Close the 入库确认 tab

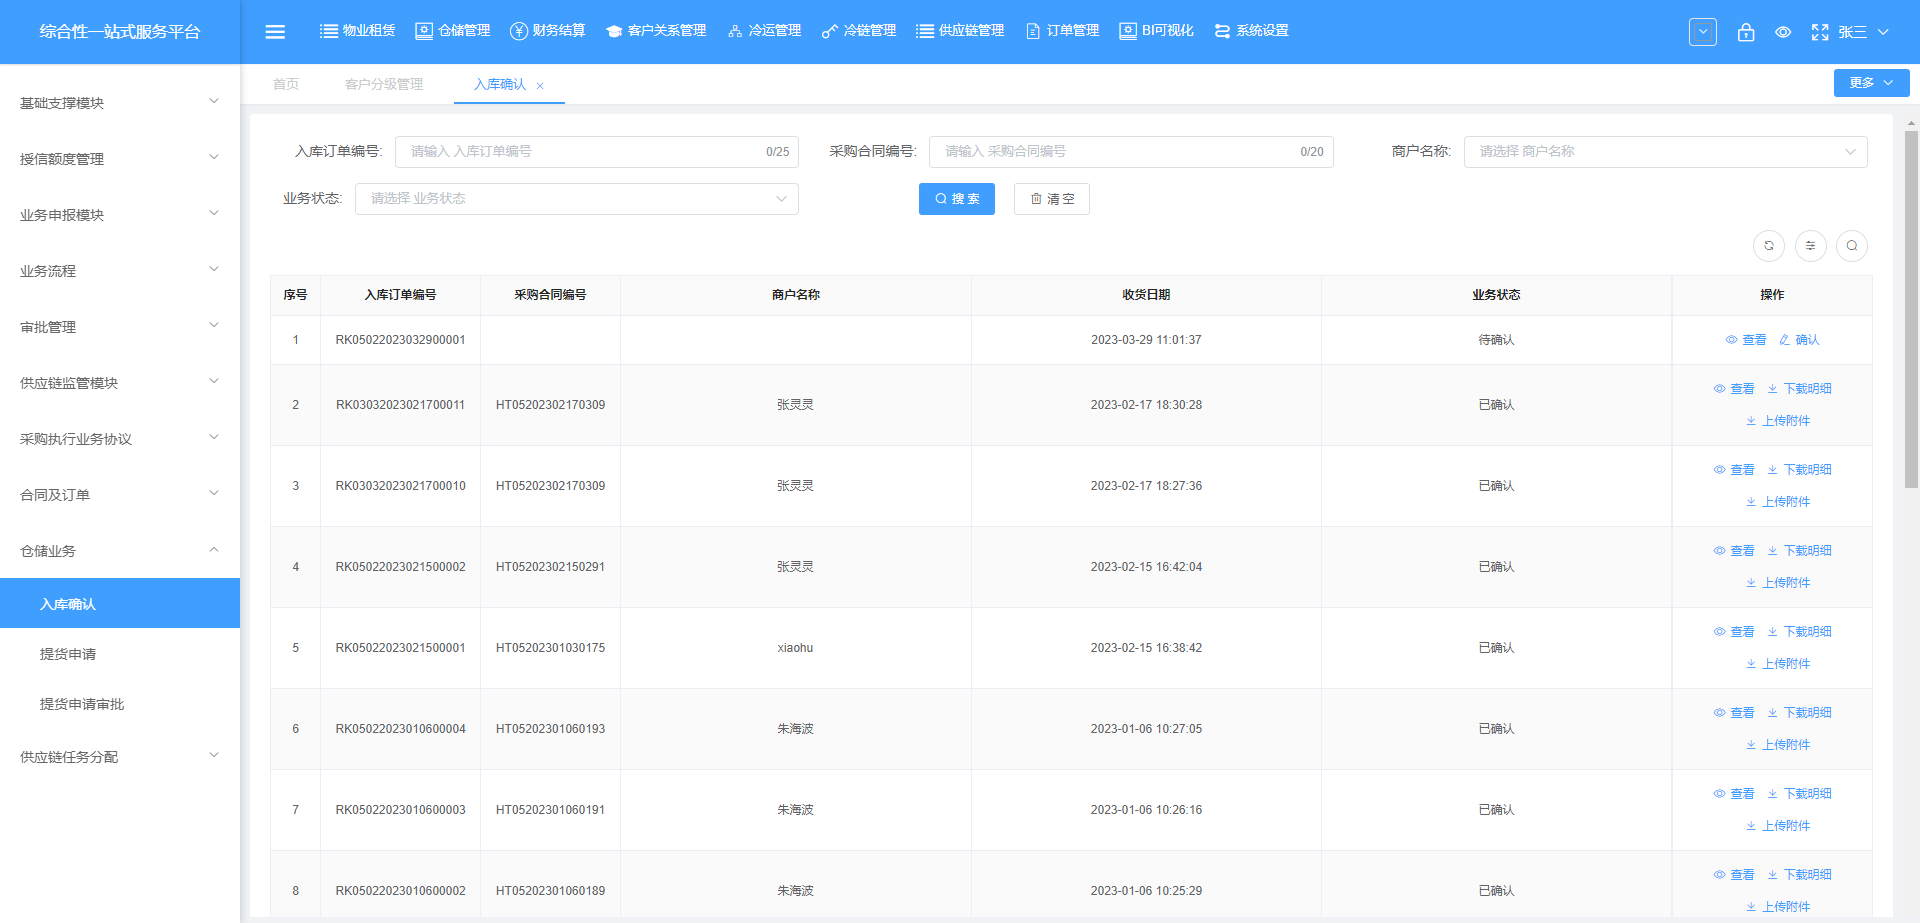coord(540,86)
